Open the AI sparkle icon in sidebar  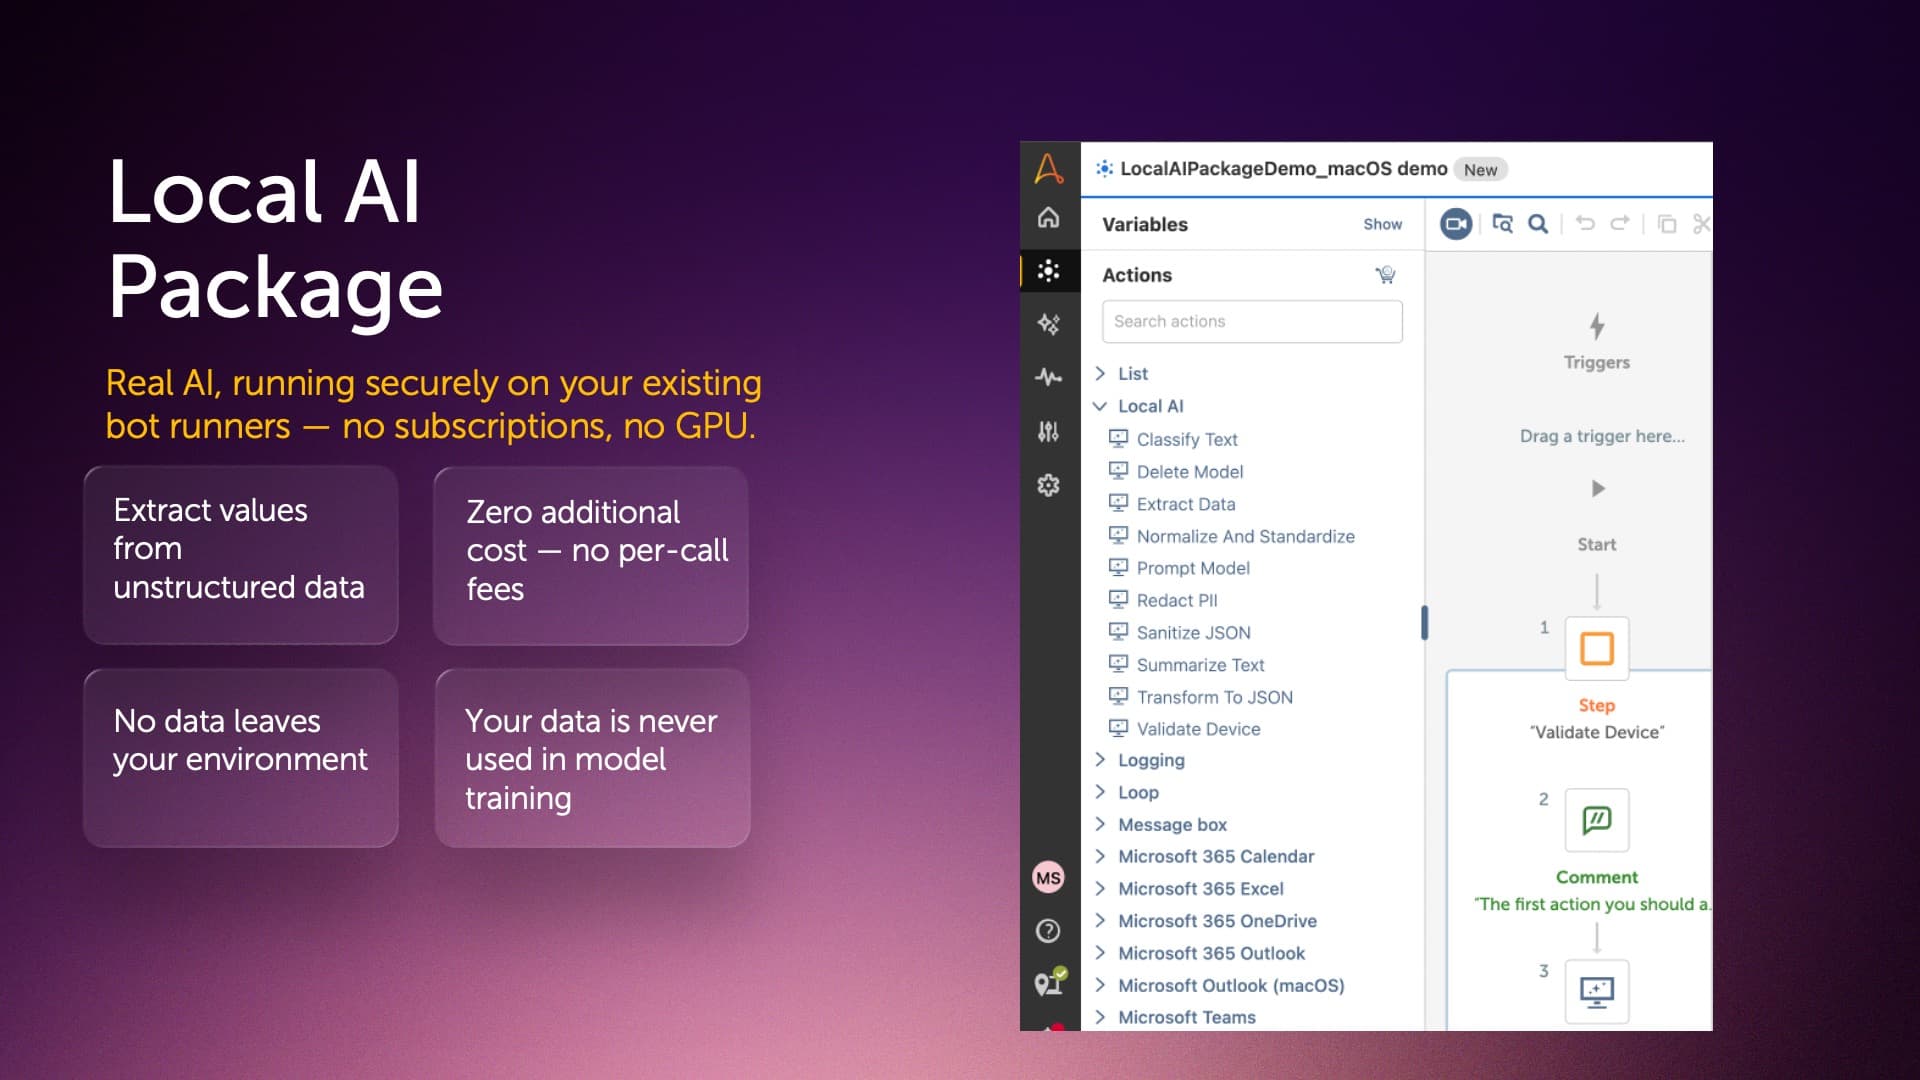[1048, 324]
